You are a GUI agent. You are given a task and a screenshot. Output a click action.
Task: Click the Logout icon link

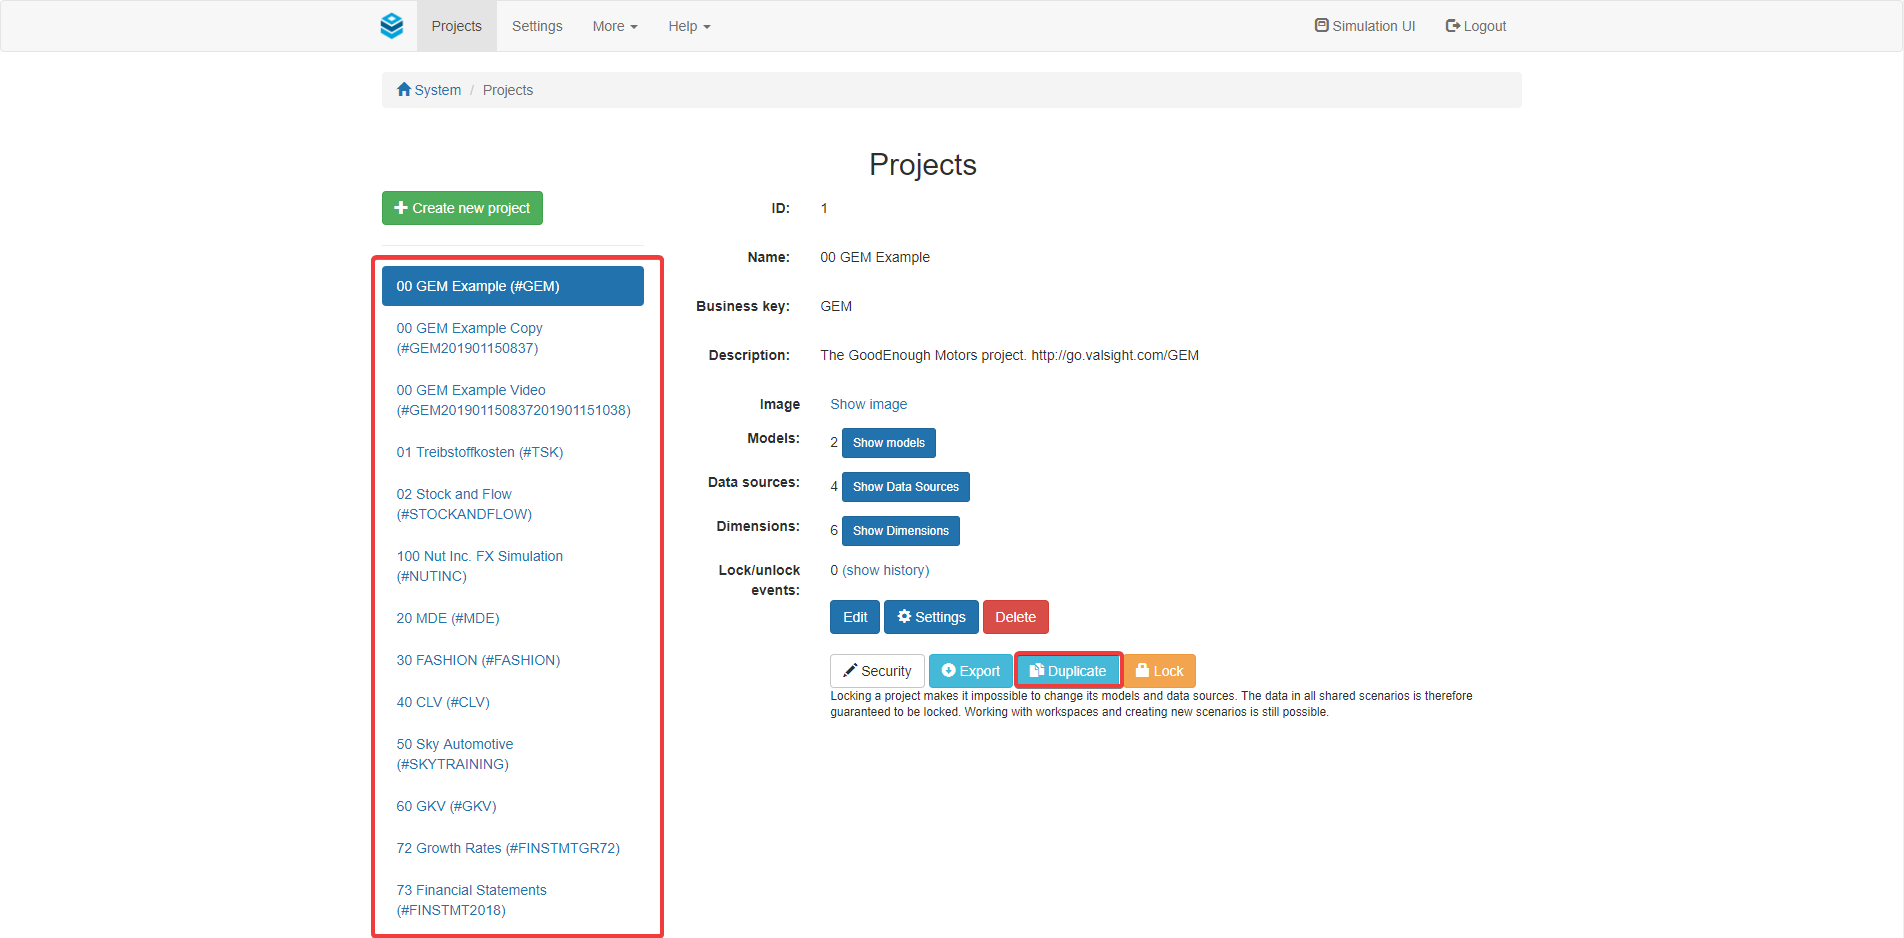[x=1475, y=26]
